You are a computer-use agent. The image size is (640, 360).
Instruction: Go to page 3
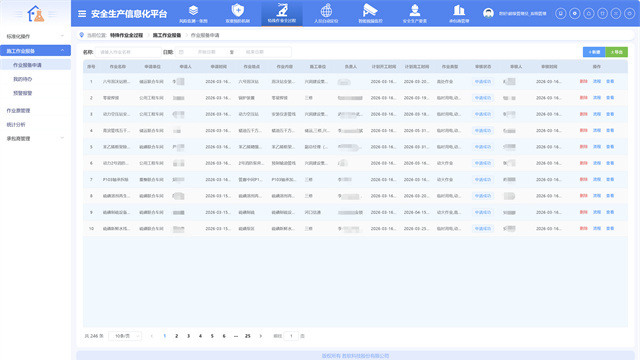tap(188, 336)
